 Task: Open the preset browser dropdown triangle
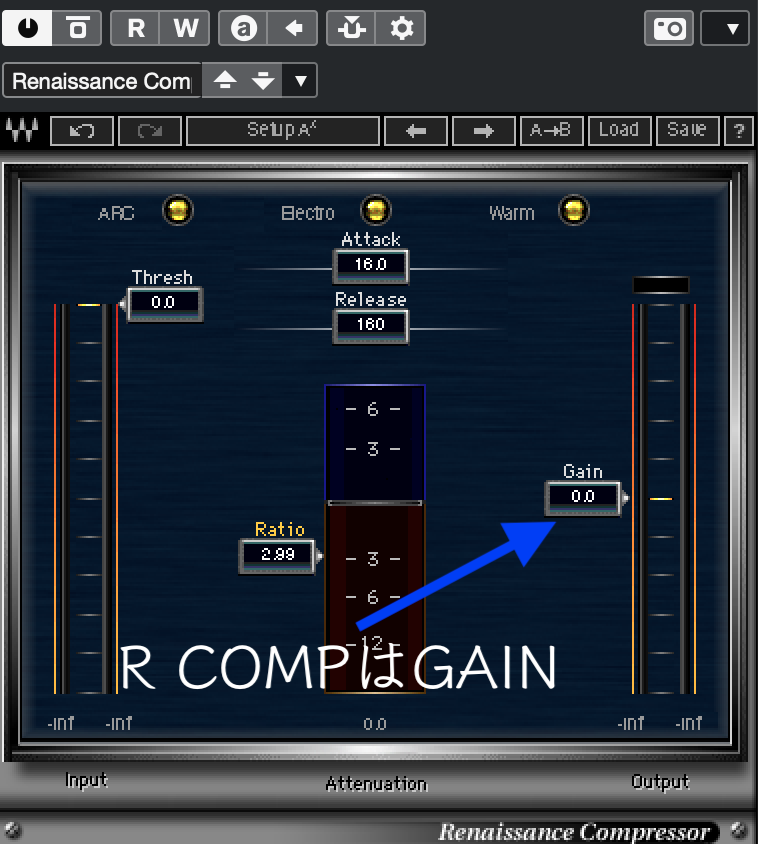tap(300, 81)
